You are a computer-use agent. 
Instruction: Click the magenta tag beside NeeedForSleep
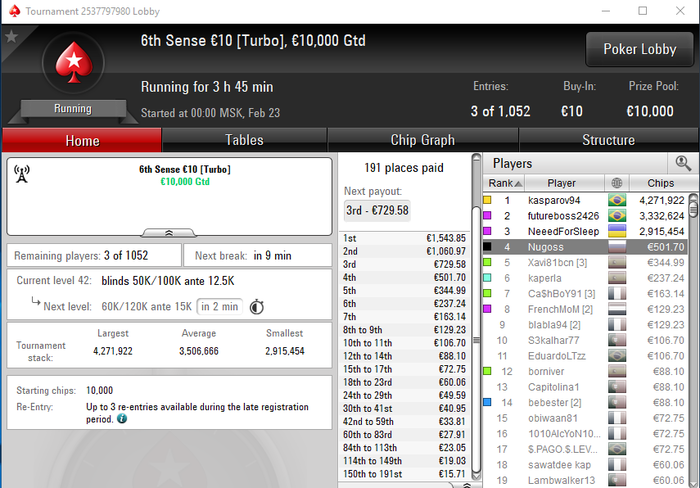(488, 231)
